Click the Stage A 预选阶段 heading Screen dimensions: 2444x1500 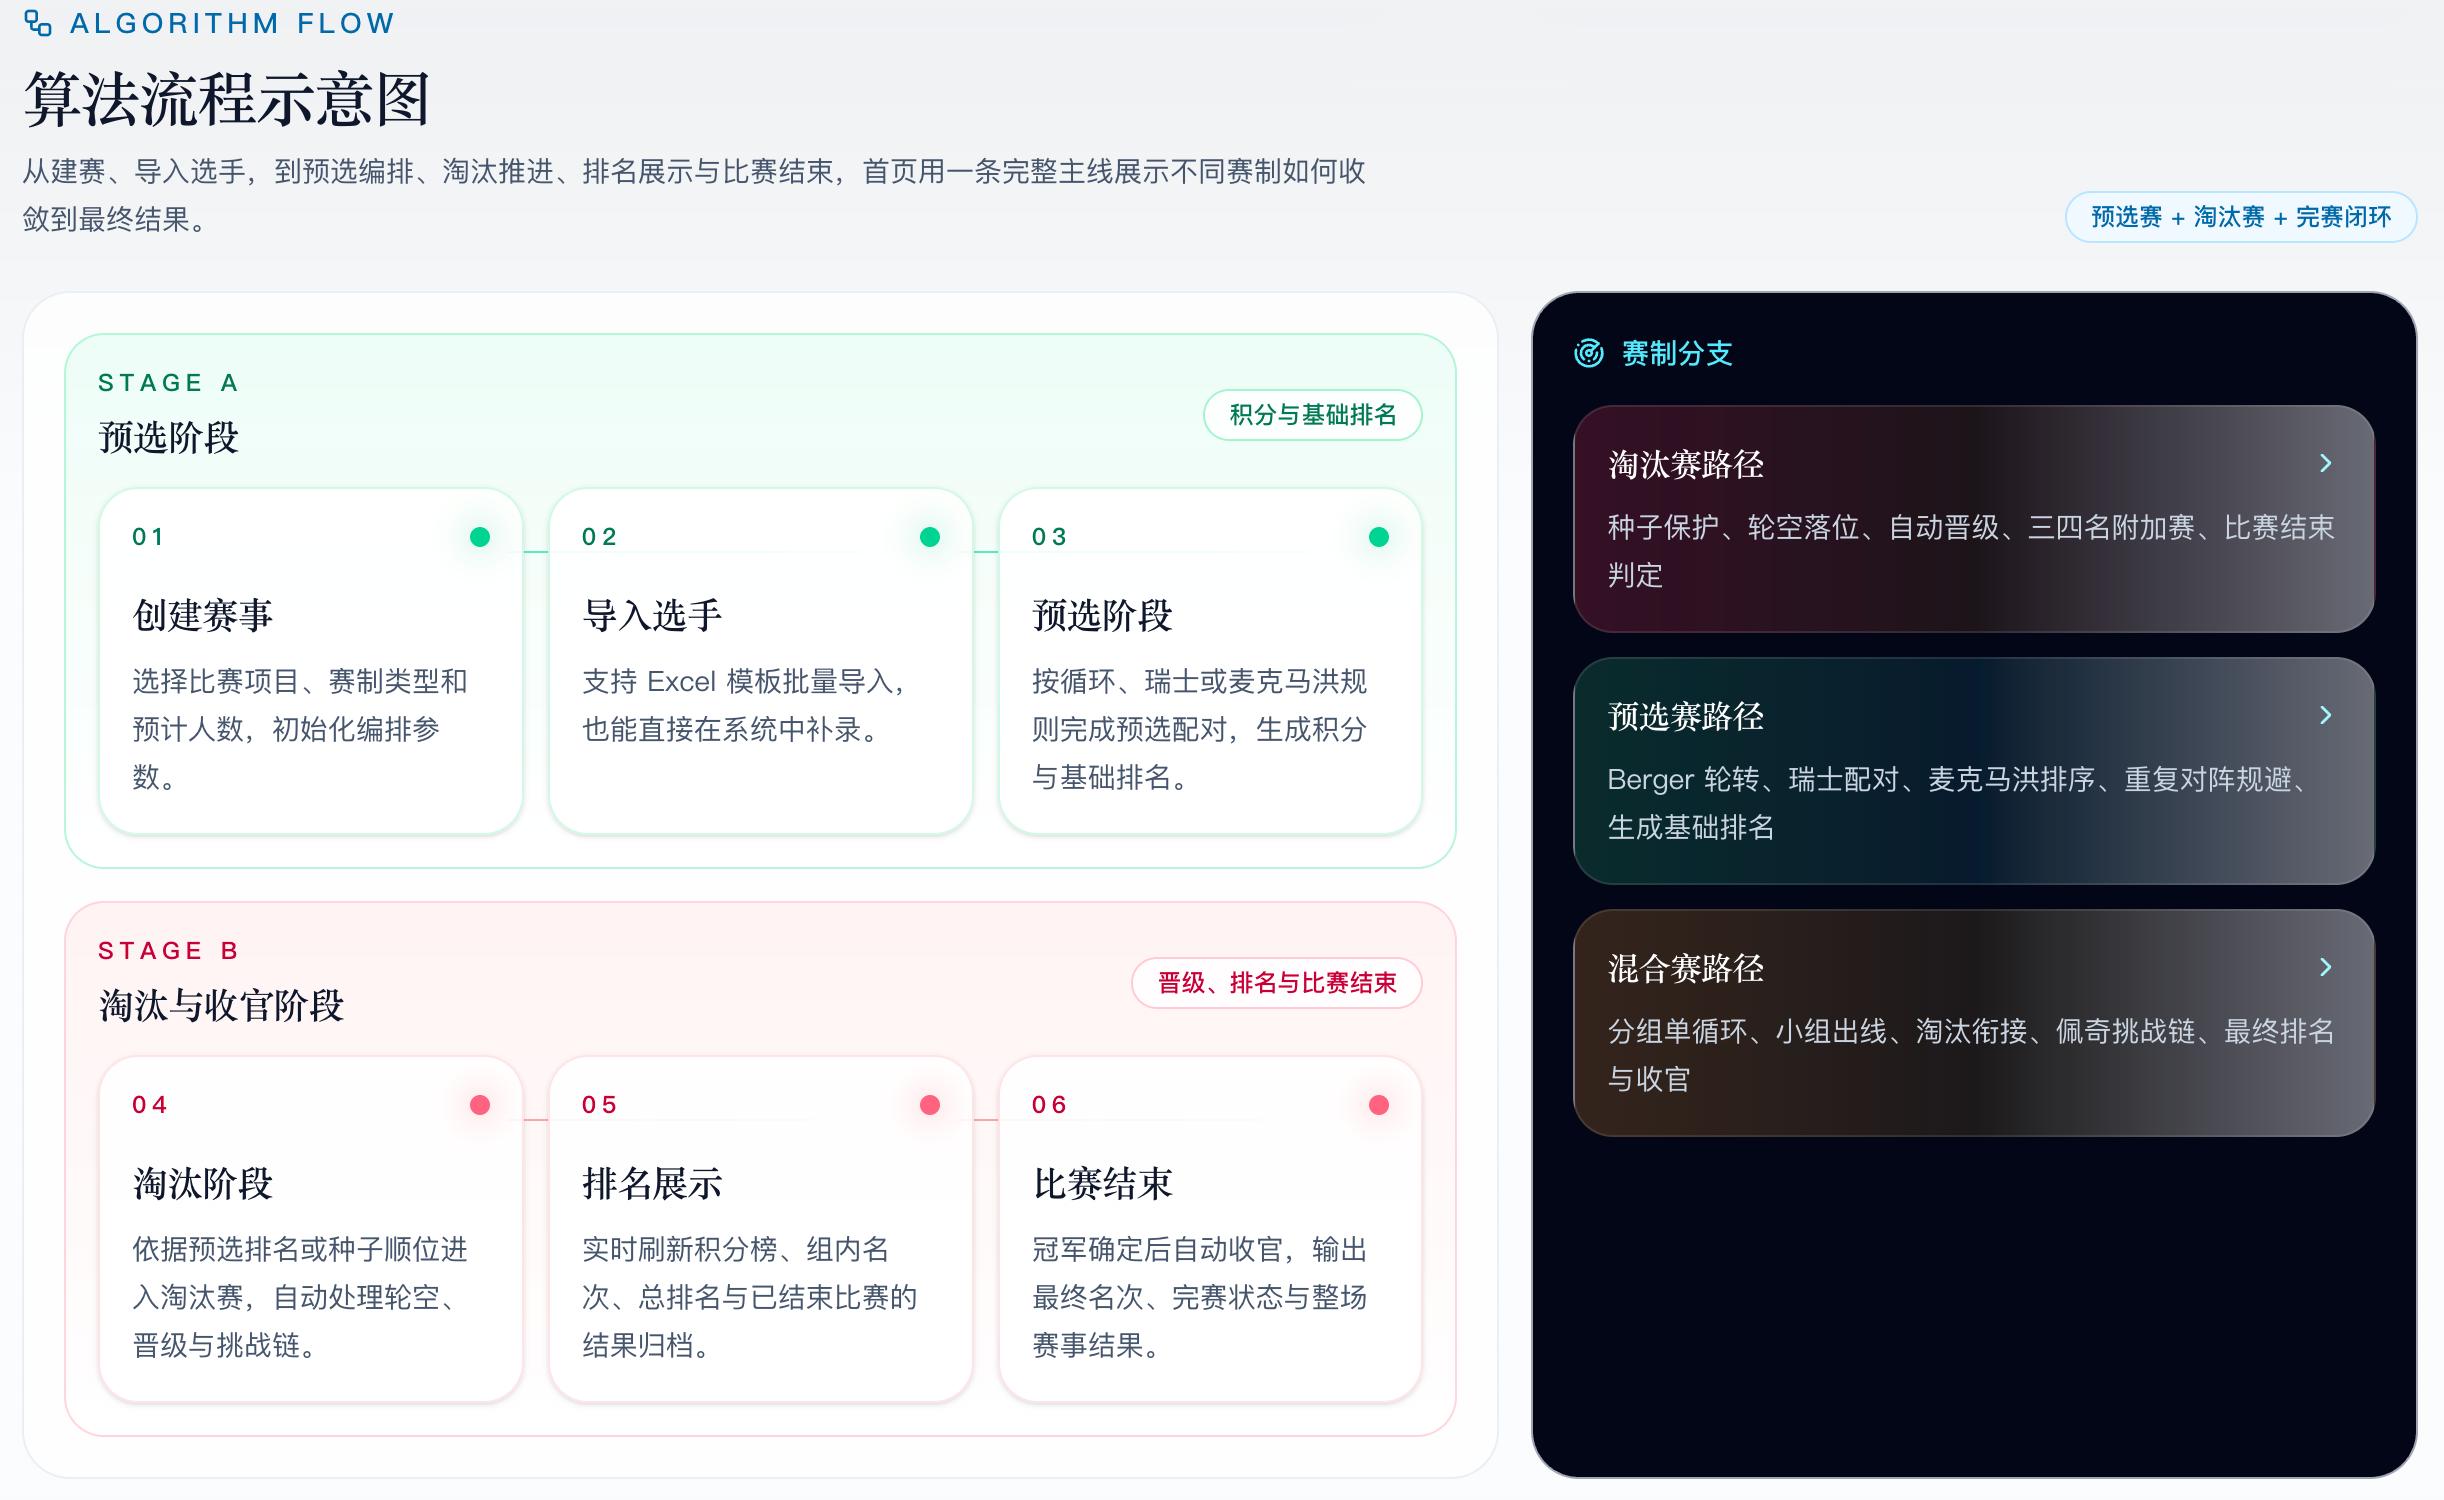(x=168, y=438)
